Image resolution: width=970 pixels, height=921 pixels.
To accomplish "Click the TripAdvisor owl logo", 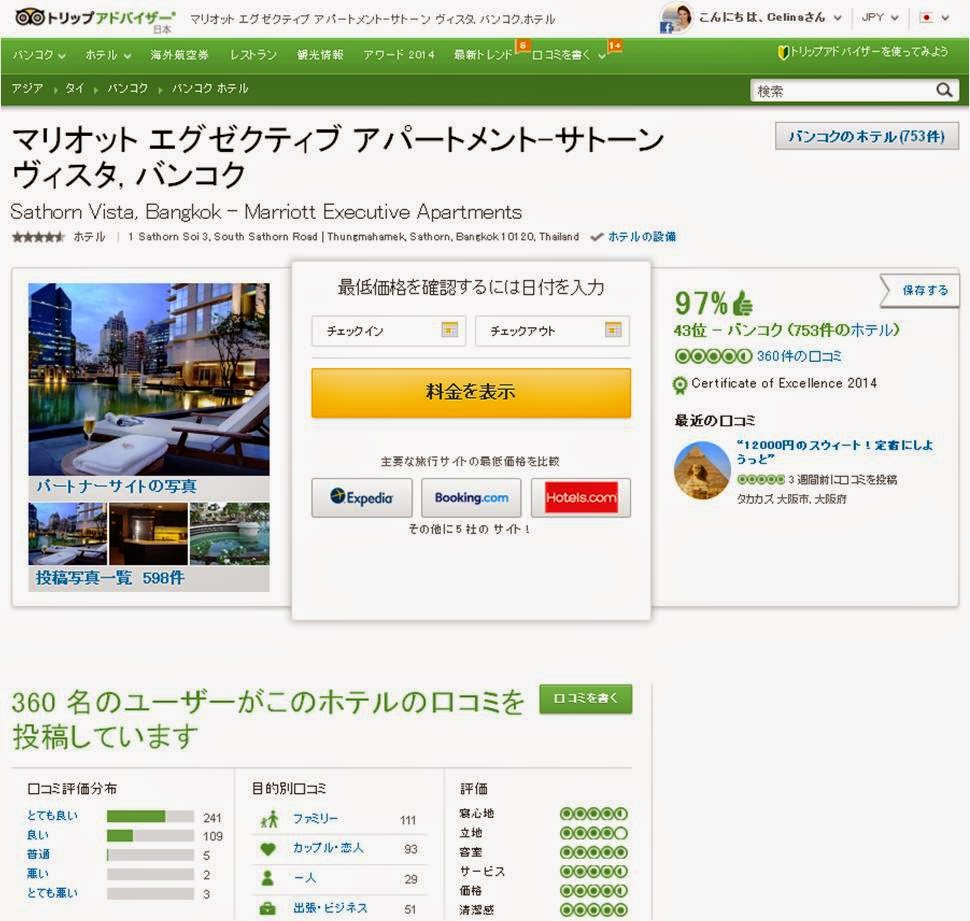I will click(x=30, y=17).
